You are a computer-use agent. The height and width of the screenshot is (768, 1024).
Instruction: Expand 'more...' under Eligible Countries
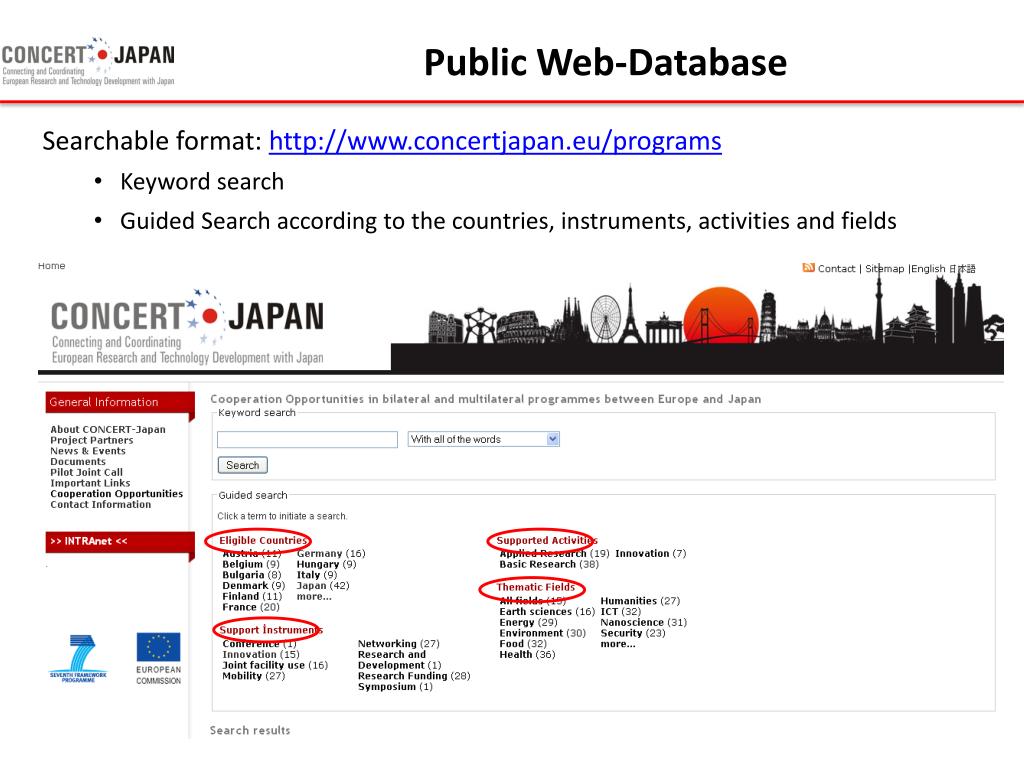point(314,596)
